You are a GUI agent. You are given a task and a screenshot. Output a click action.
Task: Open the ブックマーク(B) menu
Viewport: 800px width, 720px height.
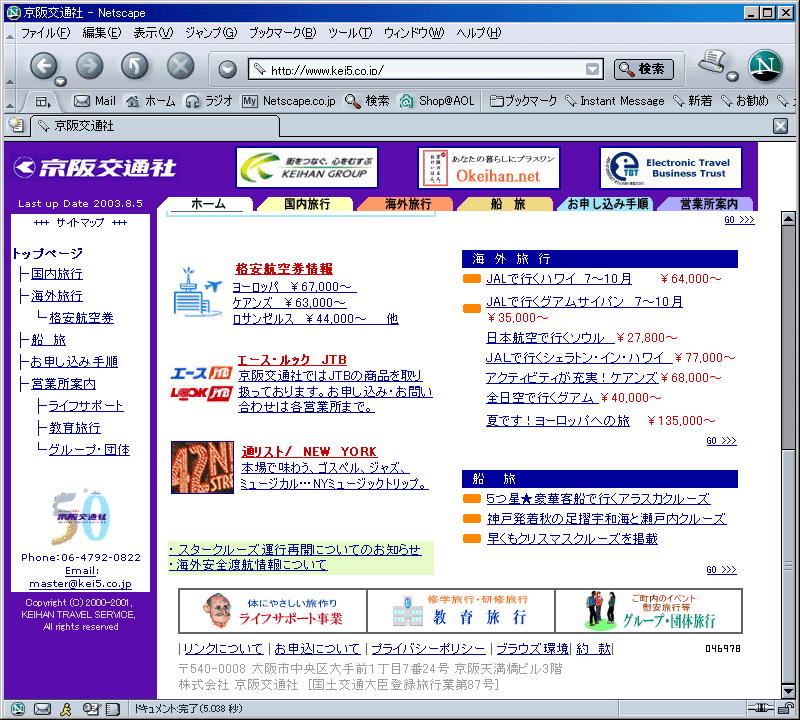(283, 33)
